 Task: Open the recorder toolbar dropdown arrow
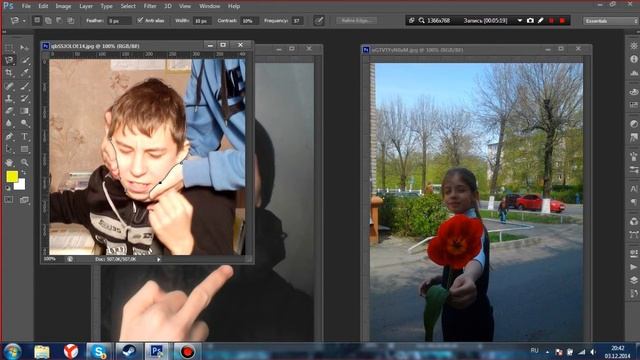520,20
